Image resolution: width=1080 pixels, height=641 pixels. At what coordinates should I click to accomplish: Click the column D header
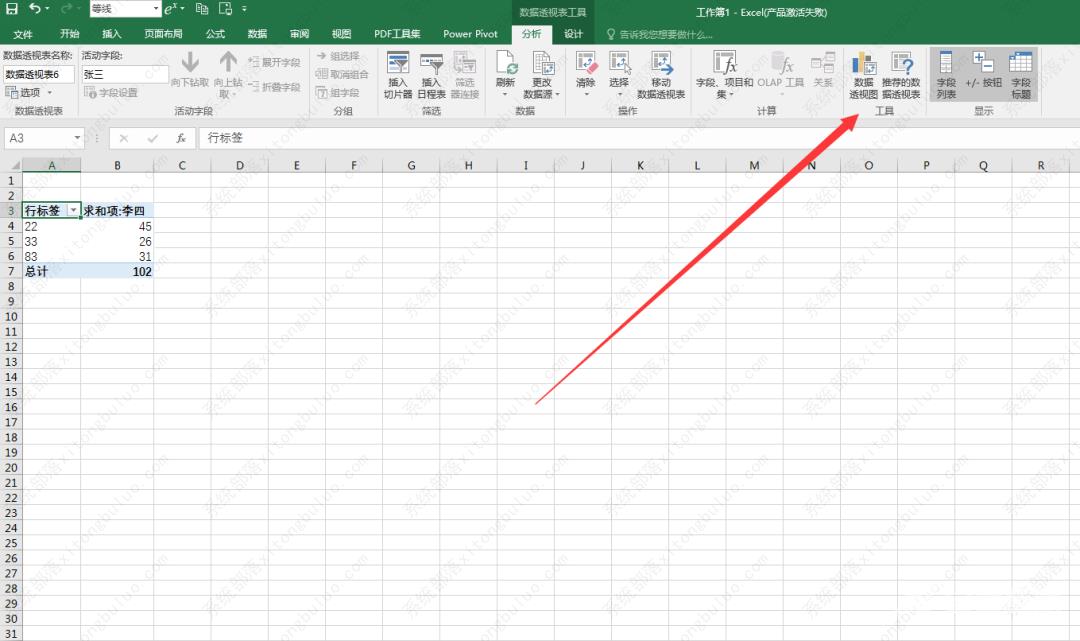(240, 165)
